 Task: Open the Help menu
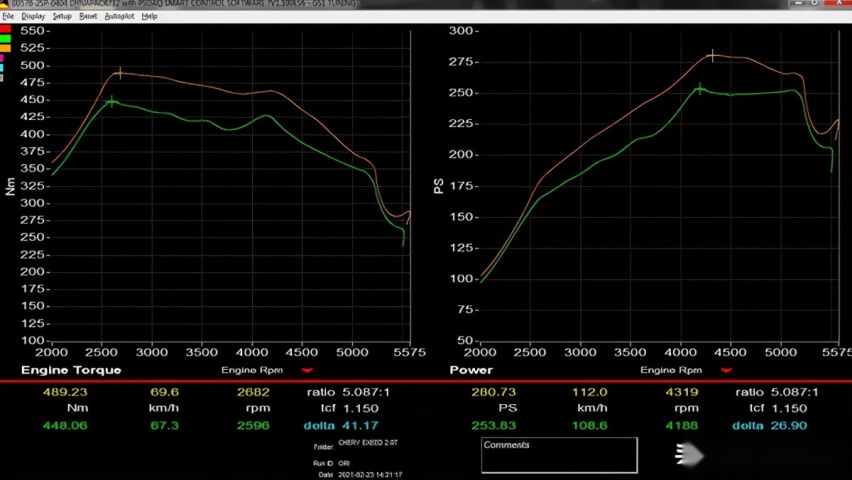[x=149, y=16]
